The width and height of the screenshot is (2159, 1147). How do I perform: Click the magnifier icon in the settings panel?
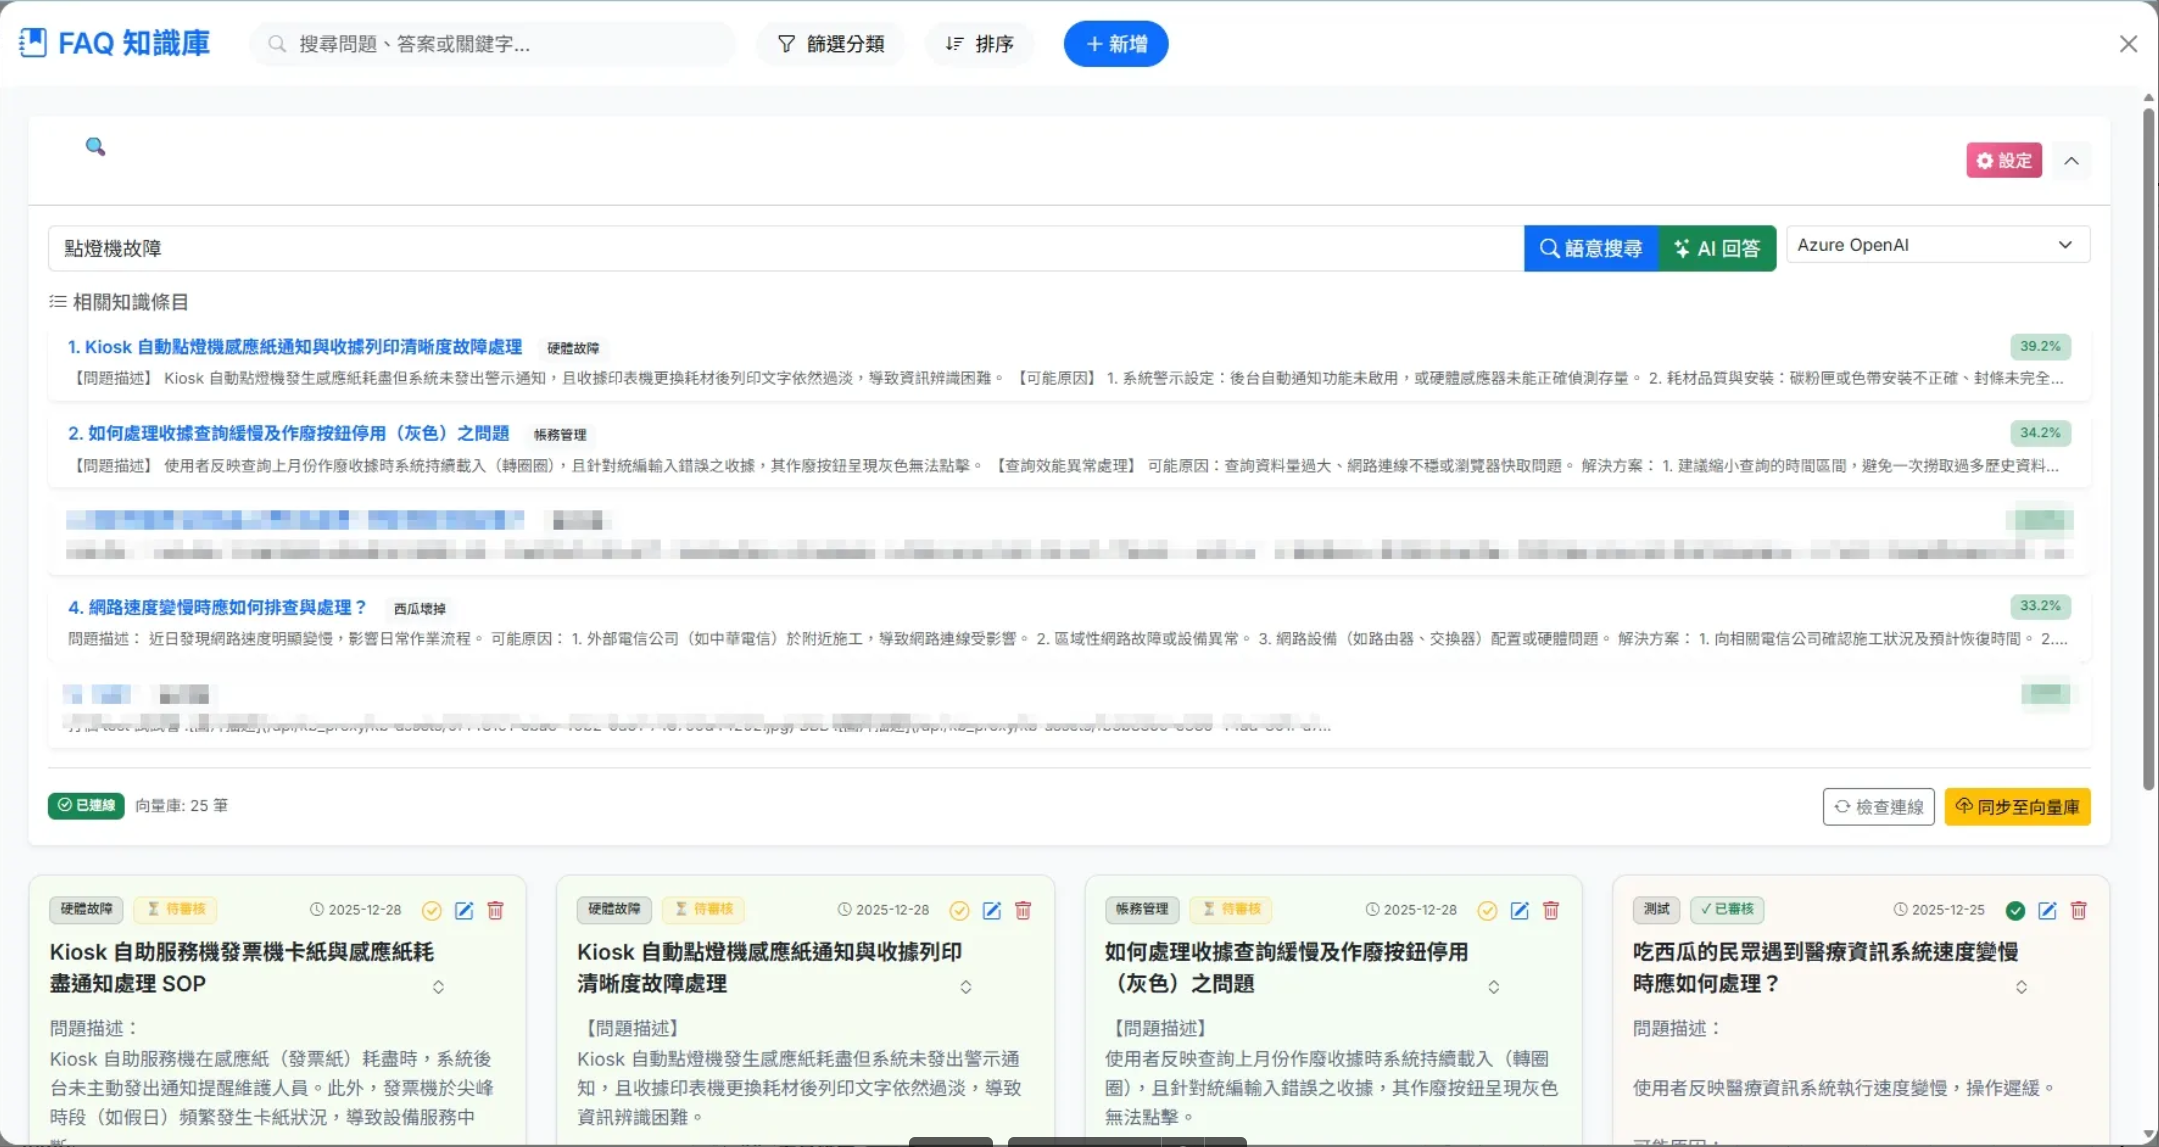coord(95,146)
